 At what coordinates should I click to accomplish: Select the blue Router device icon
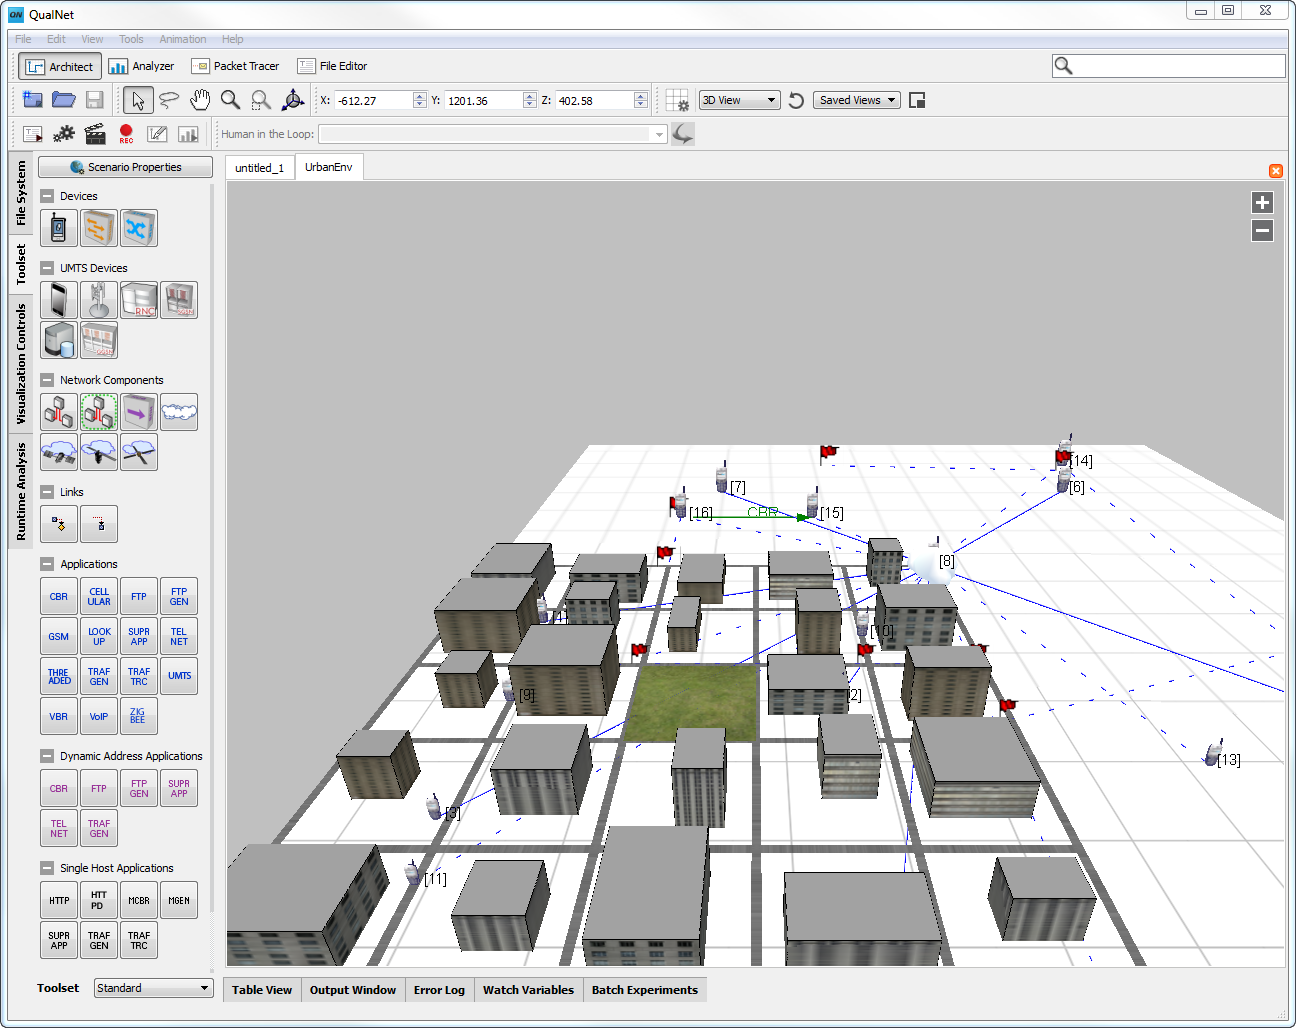coord(139,228)
